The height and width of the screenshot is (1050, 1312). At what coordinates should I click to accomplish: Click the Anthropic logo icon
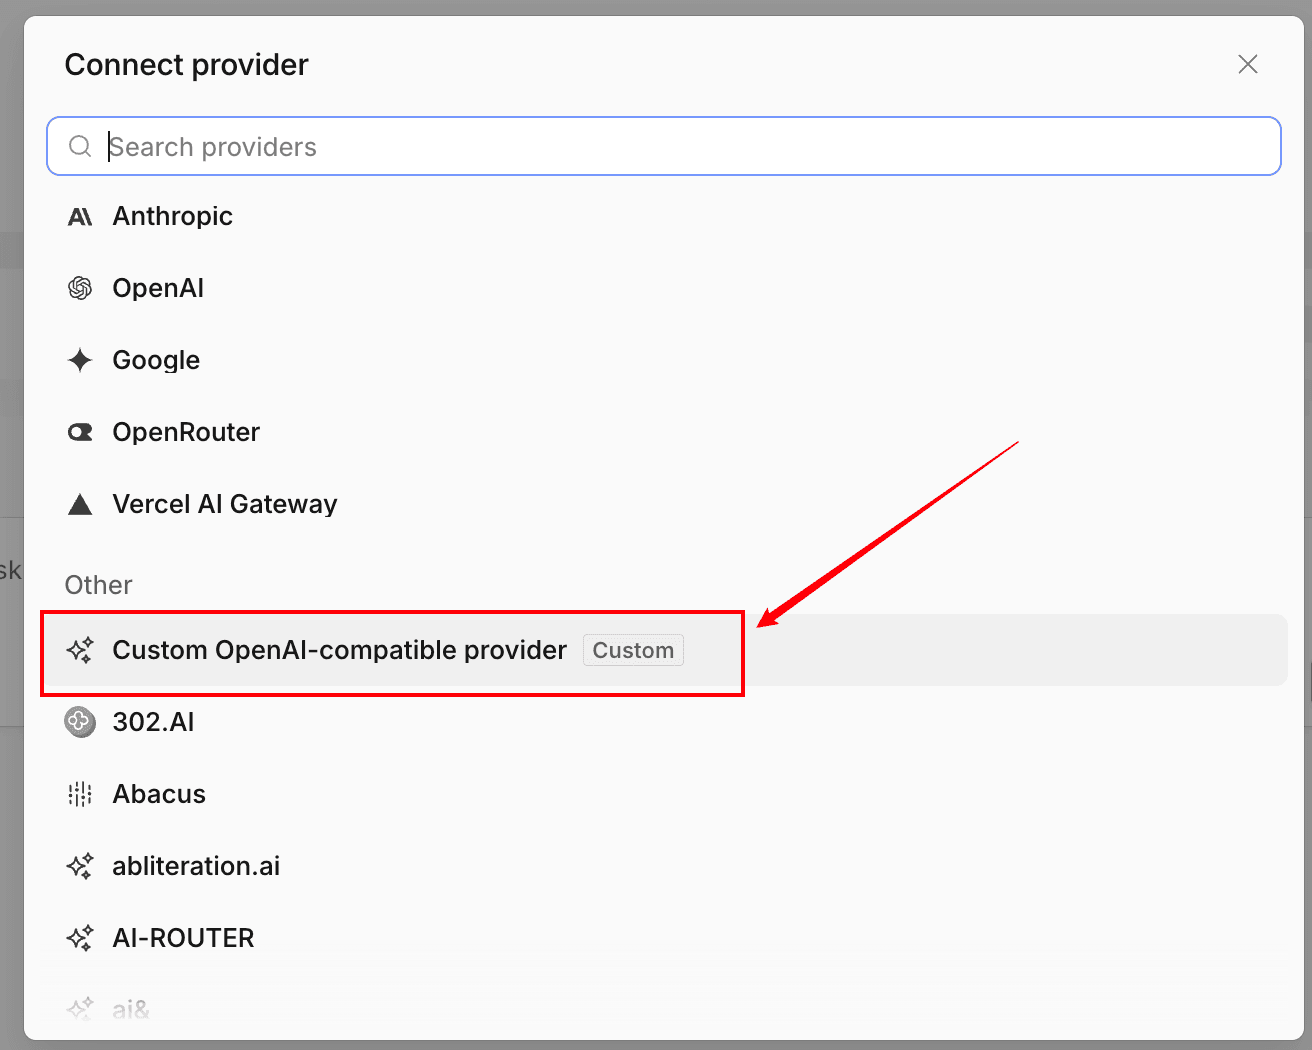(x=80, y=217)
